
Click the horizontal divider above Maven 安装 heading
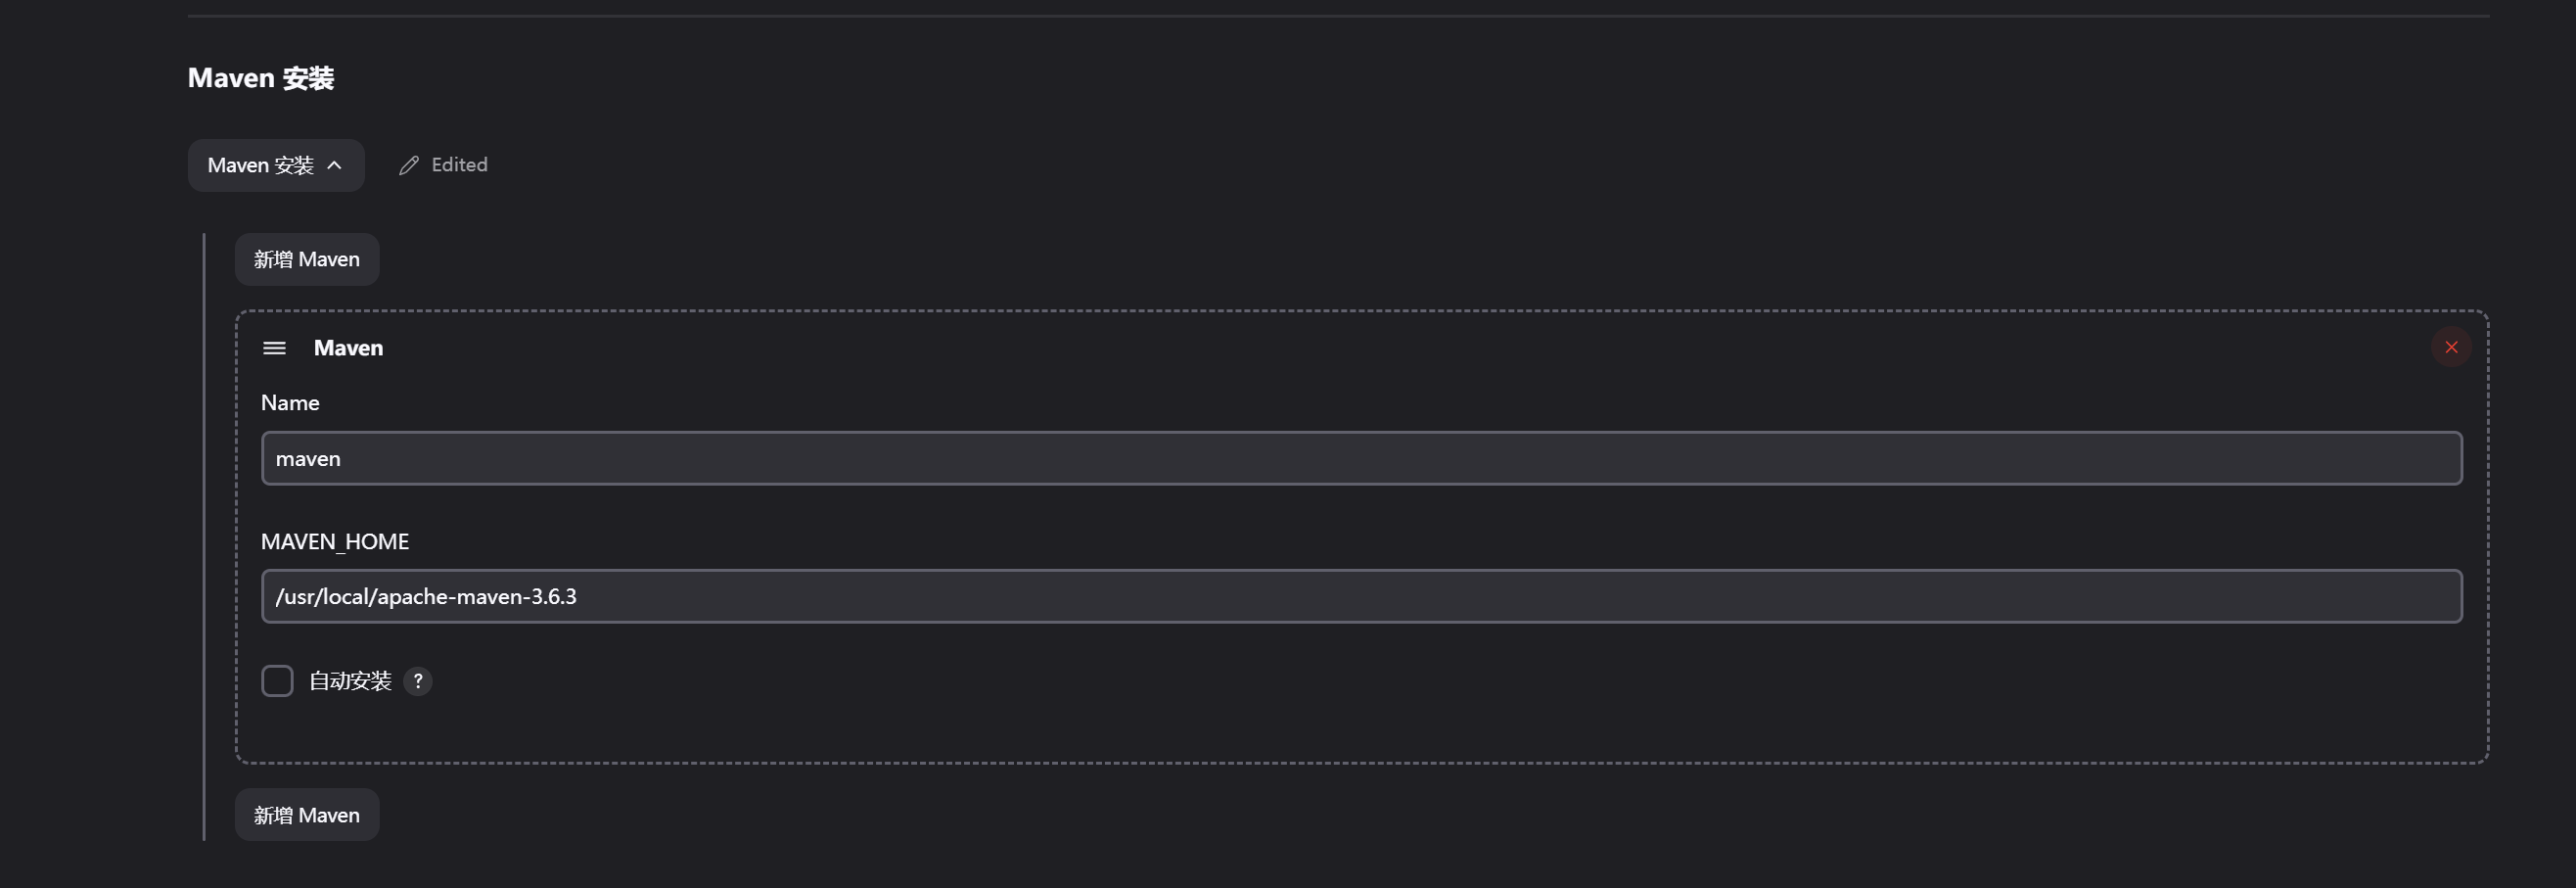pos(1338,15)
